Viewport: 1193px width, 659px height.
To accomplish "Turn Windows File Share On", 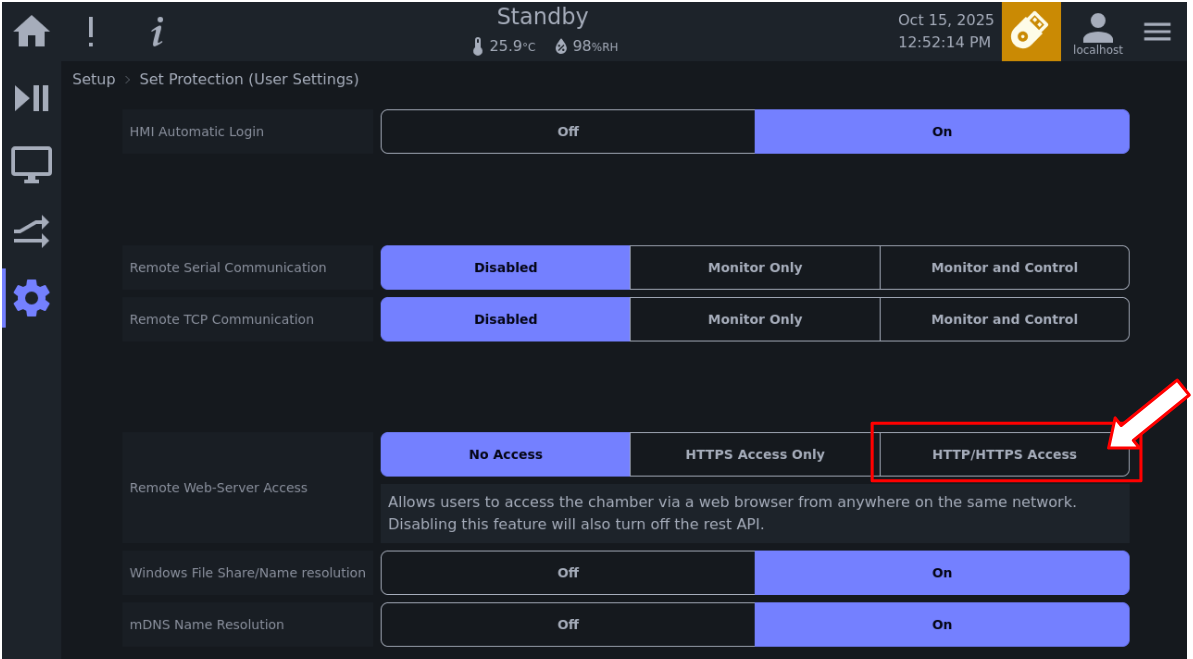I will tap(942, 573).
